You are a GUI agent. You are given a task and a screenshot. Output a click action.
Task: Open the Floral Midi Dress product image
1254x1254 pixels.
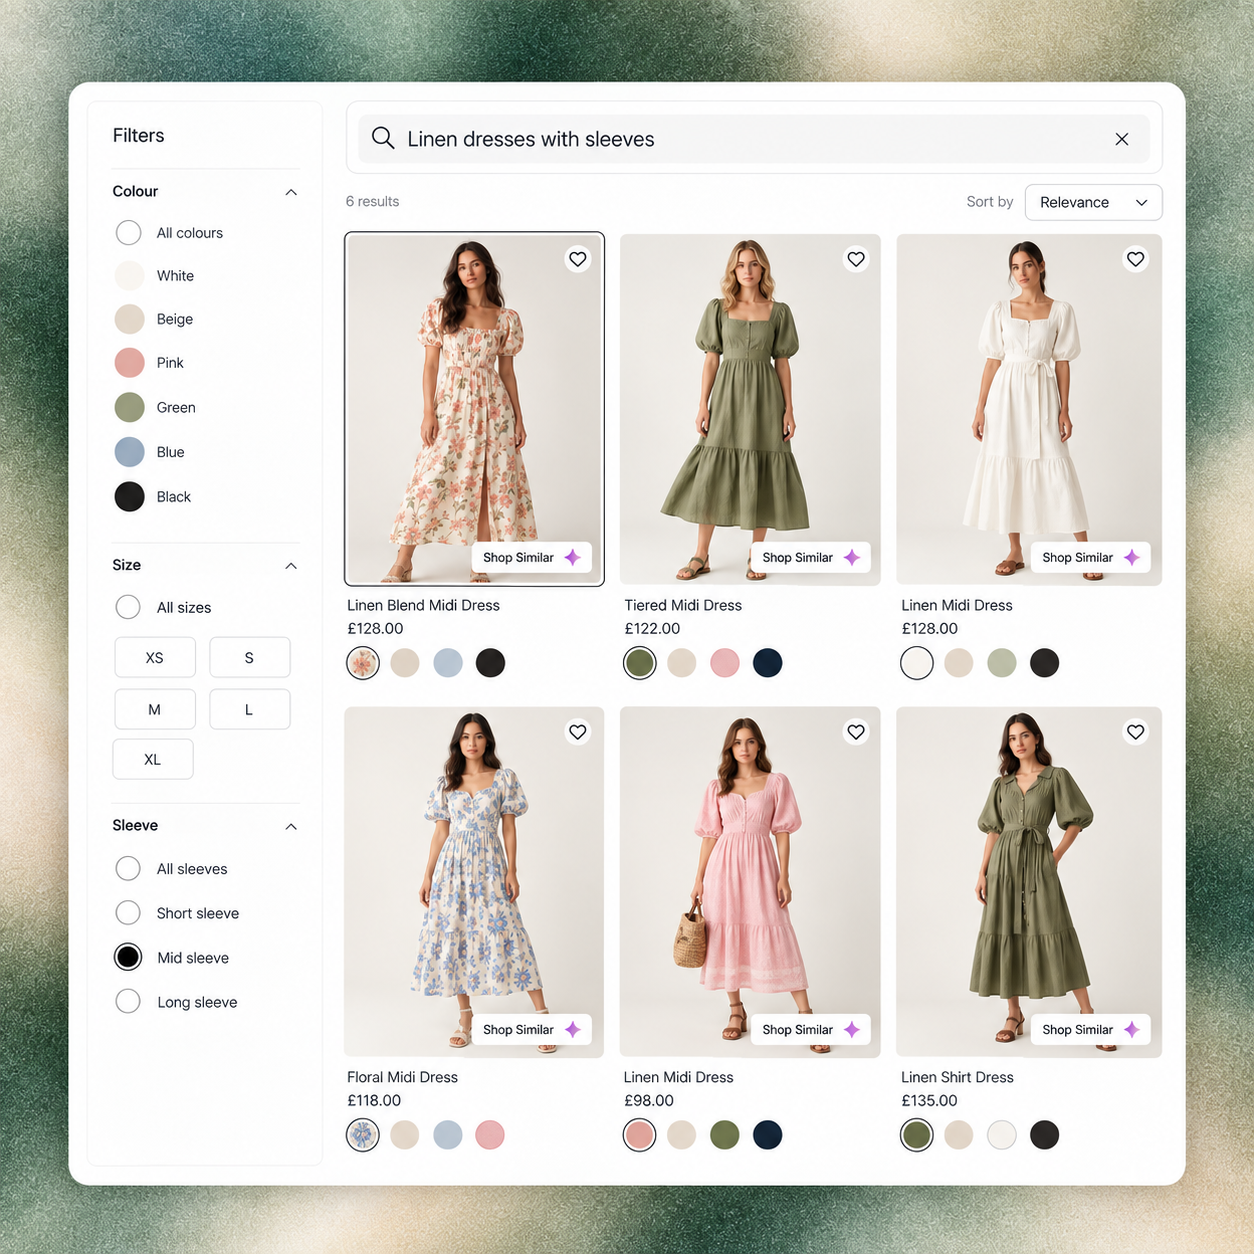pos(474,882)
